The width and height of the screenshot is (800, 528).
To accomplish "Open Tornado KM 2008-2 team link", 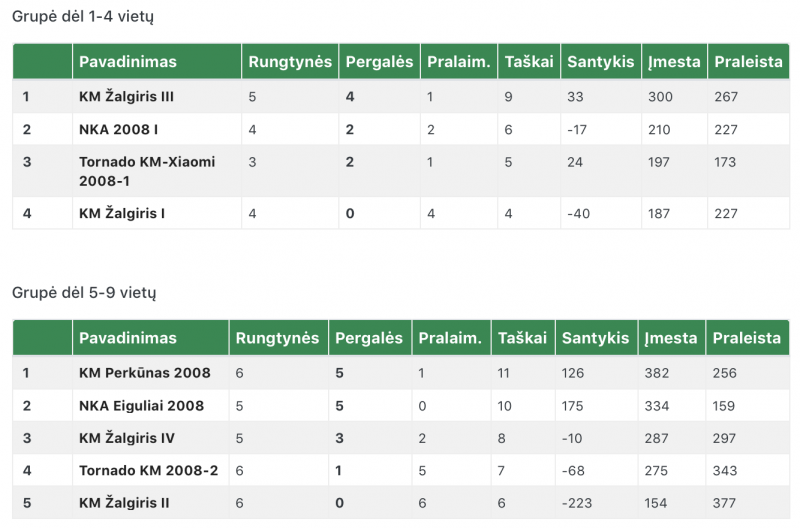I will (148, 470).
